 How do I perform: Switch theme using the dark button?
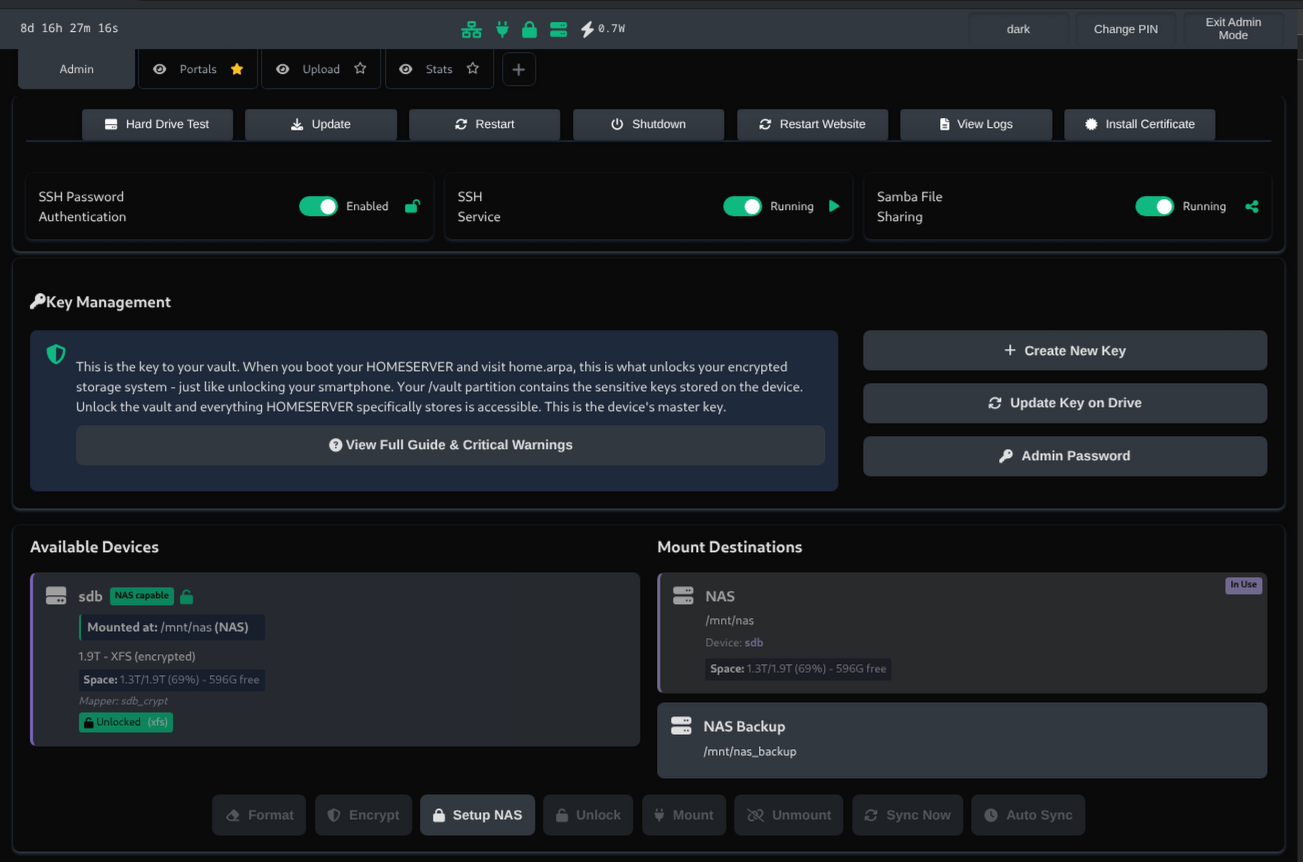pos(1018,29)
